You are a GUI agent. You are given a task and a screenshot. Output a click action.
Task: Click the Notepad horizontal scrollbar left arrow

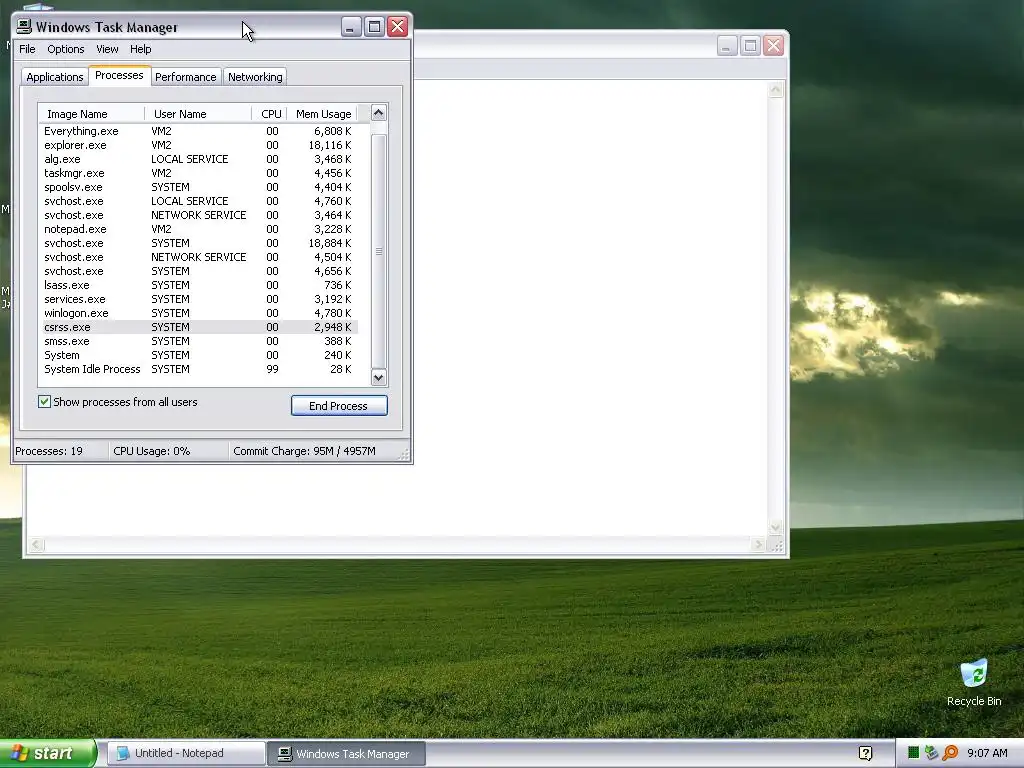click(37, 545)
